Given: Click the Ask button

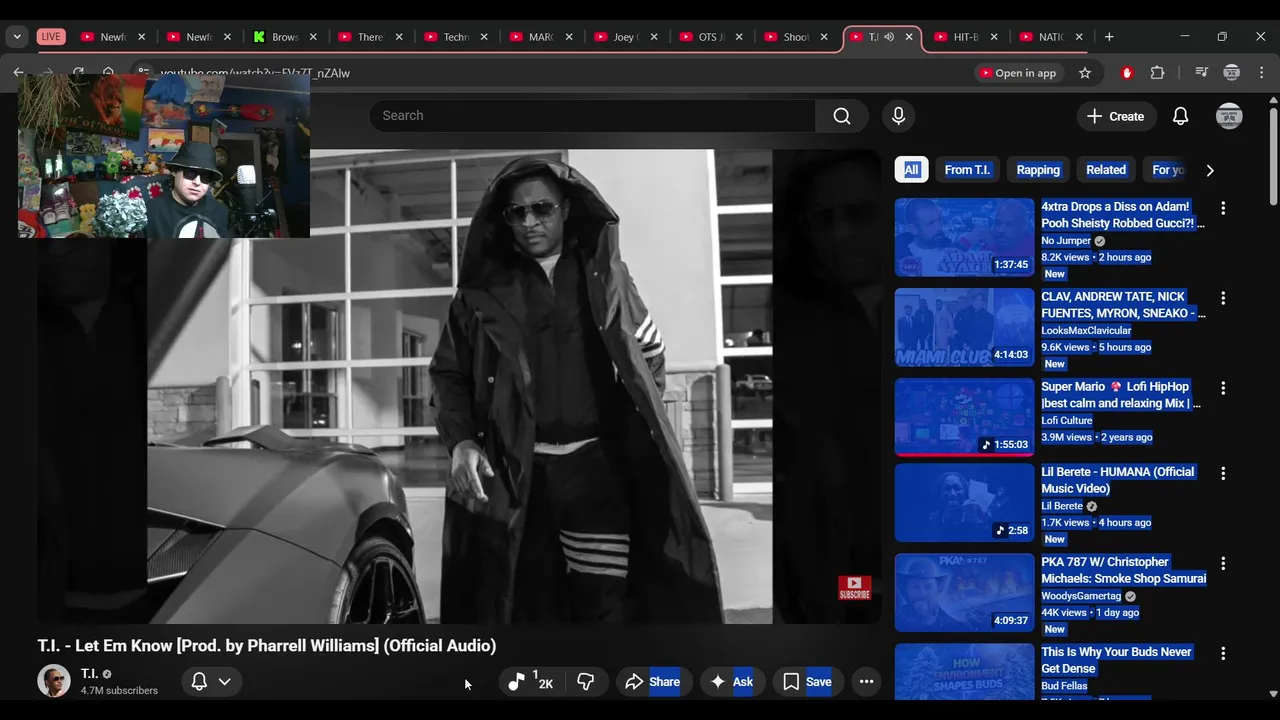Looking at the screenshot, I should tap(731, 682).
